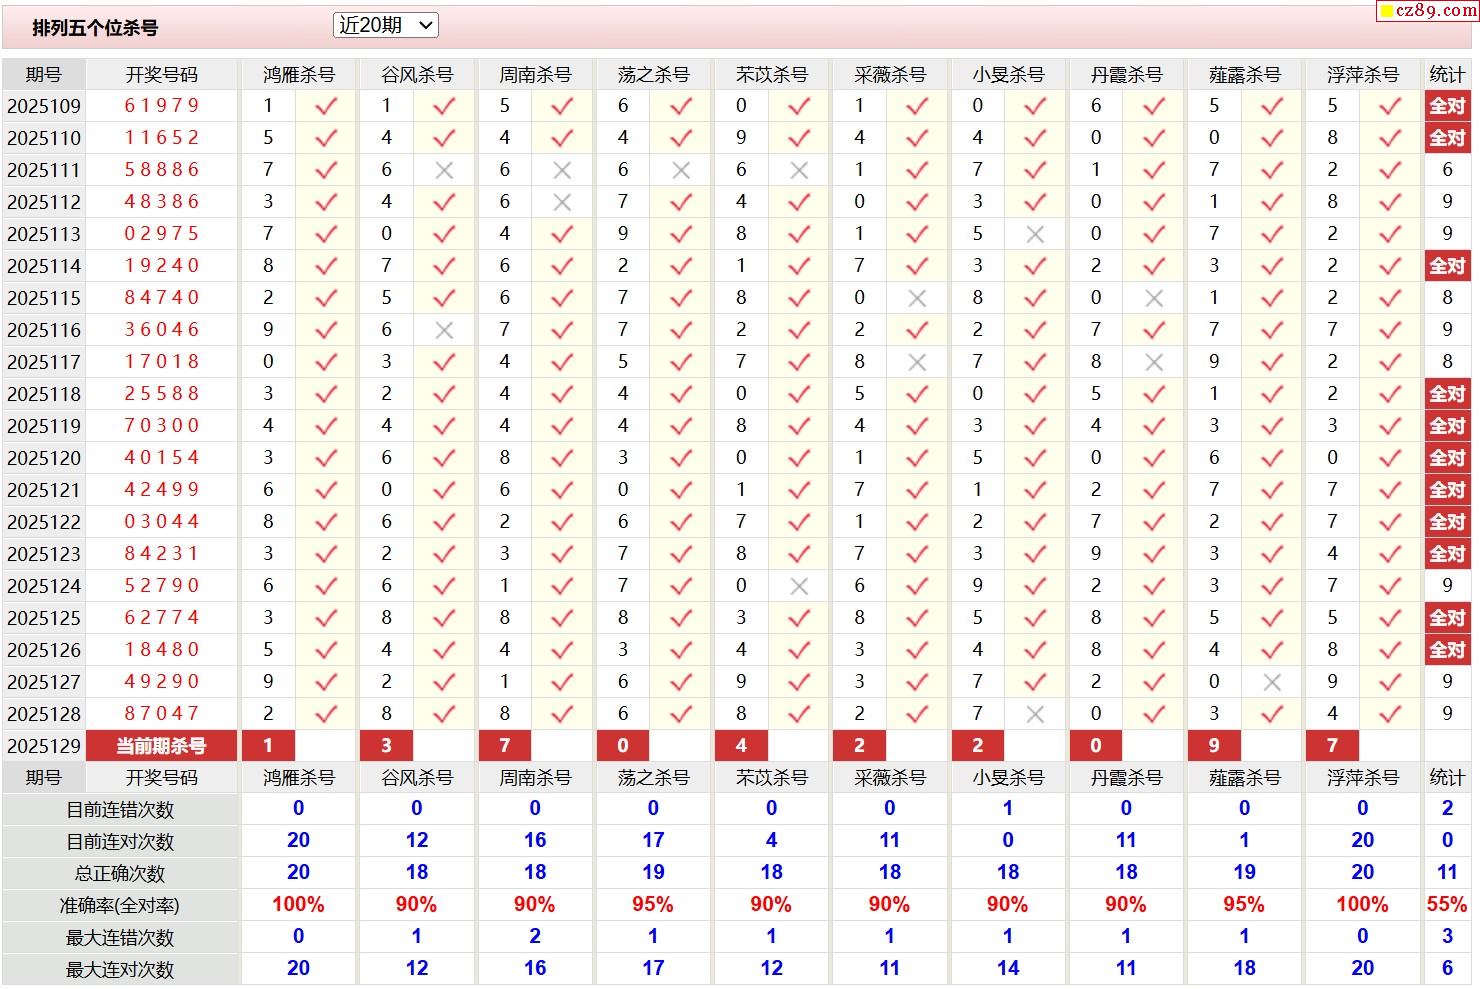Image resolution: width=1480 pixels, height=989 pixels.
Task: Click the 全对 badge in row 2025123
Action: point(1447,554)
